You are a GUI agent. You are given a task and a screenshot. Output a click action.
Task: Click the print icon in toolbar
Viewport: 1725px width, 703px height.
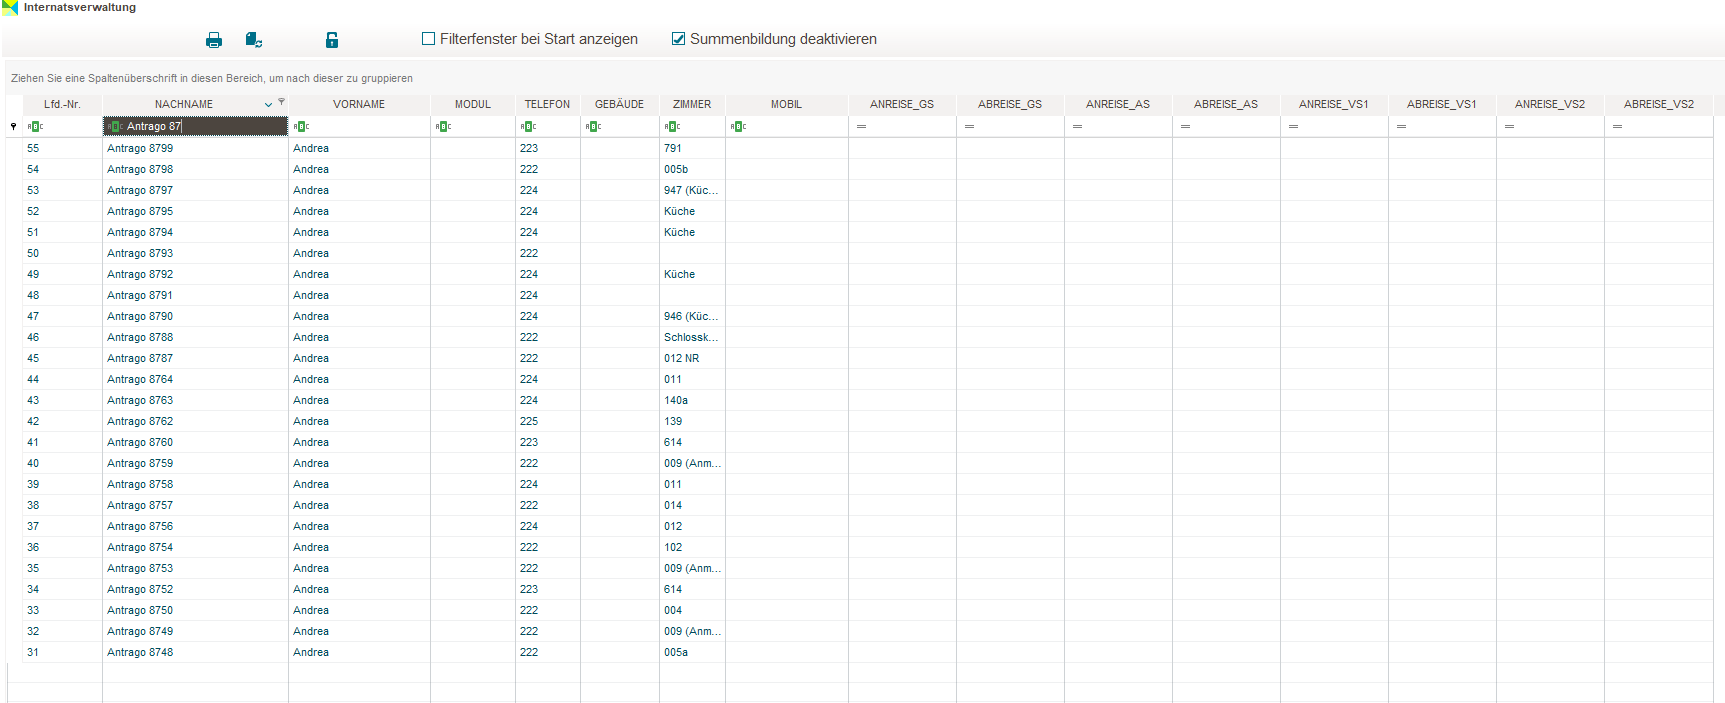(x=213, y=40)
